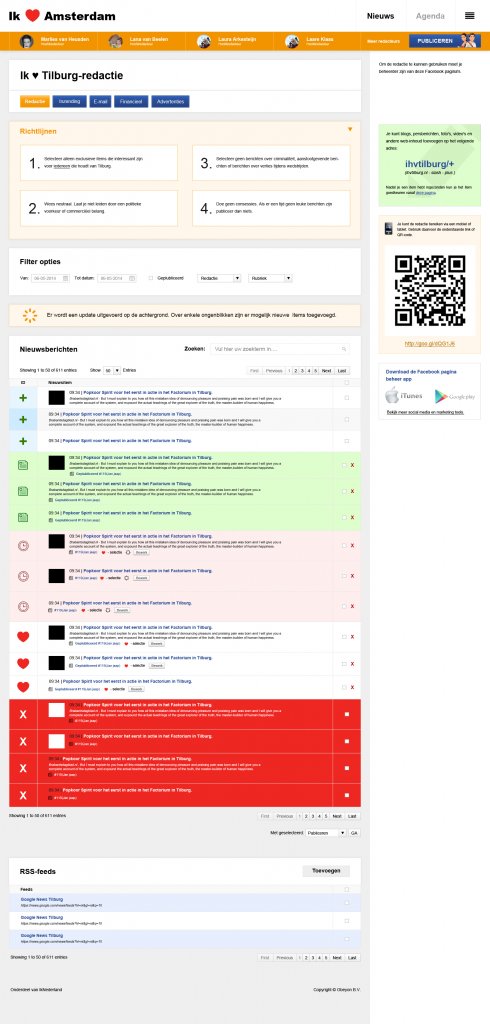The image size is (490, 1024).
Task: Switch to the Inzending tab
Action: (x=69, y=101)
